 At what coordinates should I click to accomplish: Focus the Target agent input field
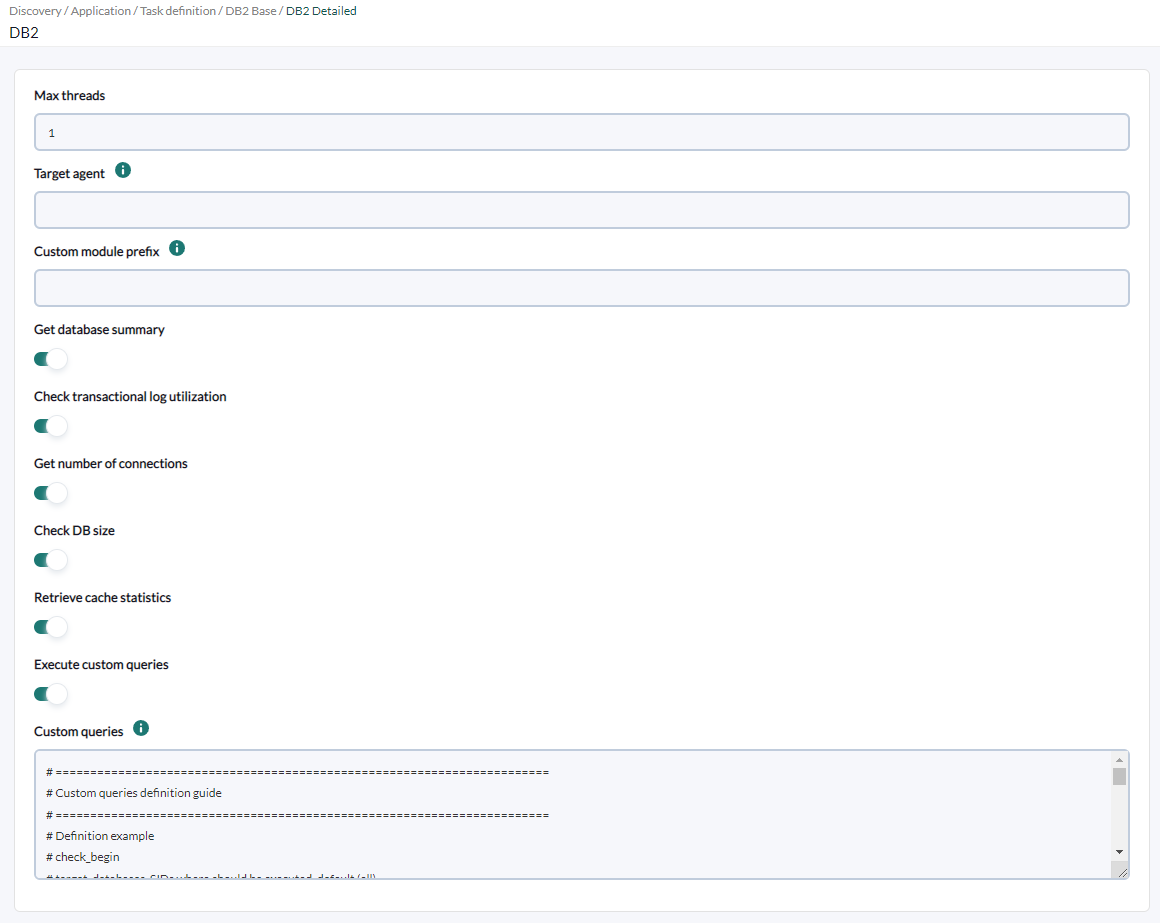(x=581, y=210)
